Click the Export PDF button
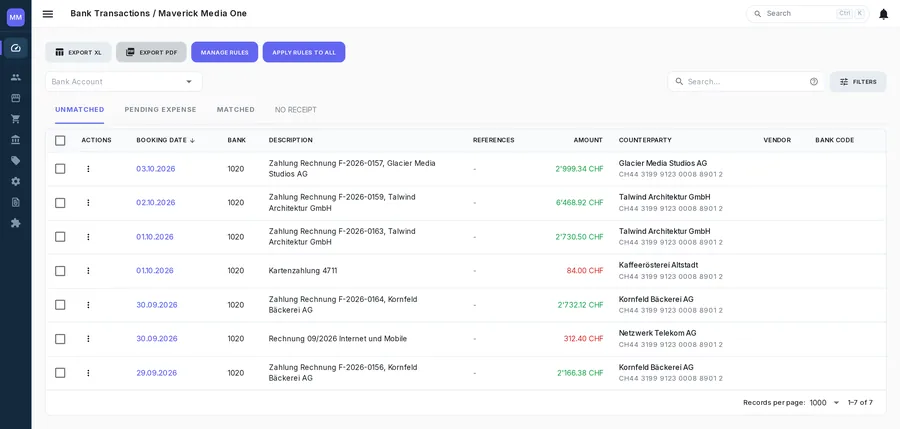Screen dimensions: 900x429 tap(152, 52)
